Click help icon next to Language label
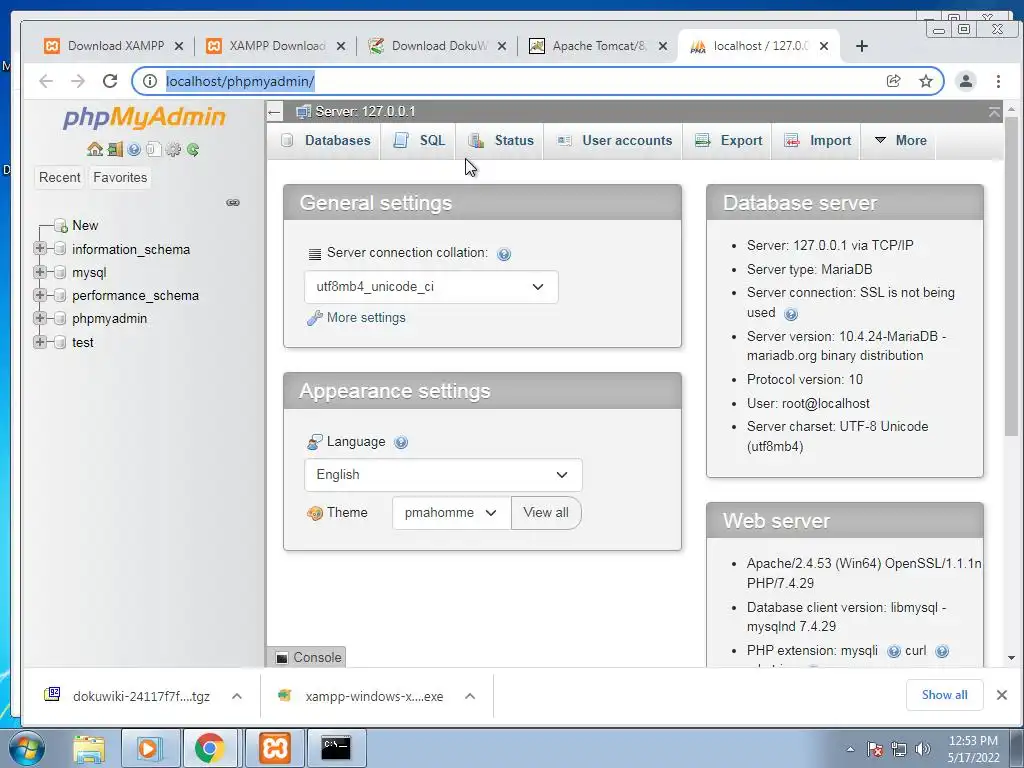Image resolution: width=1024 pixels, height=768 pixels. [x=401, y=442]
